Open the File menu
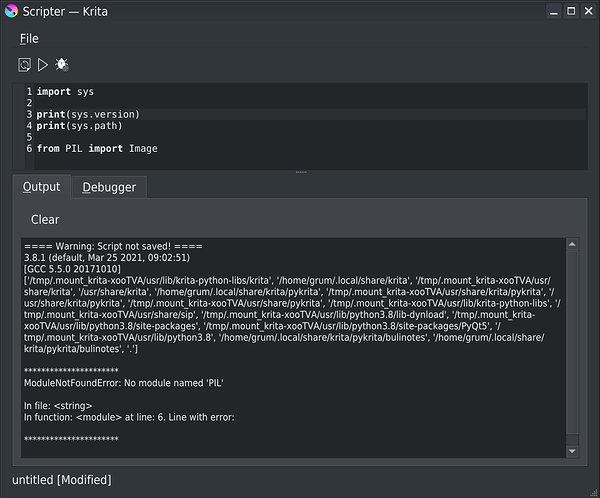This screenshot has width=600, height=498. [x=29, y=39]
